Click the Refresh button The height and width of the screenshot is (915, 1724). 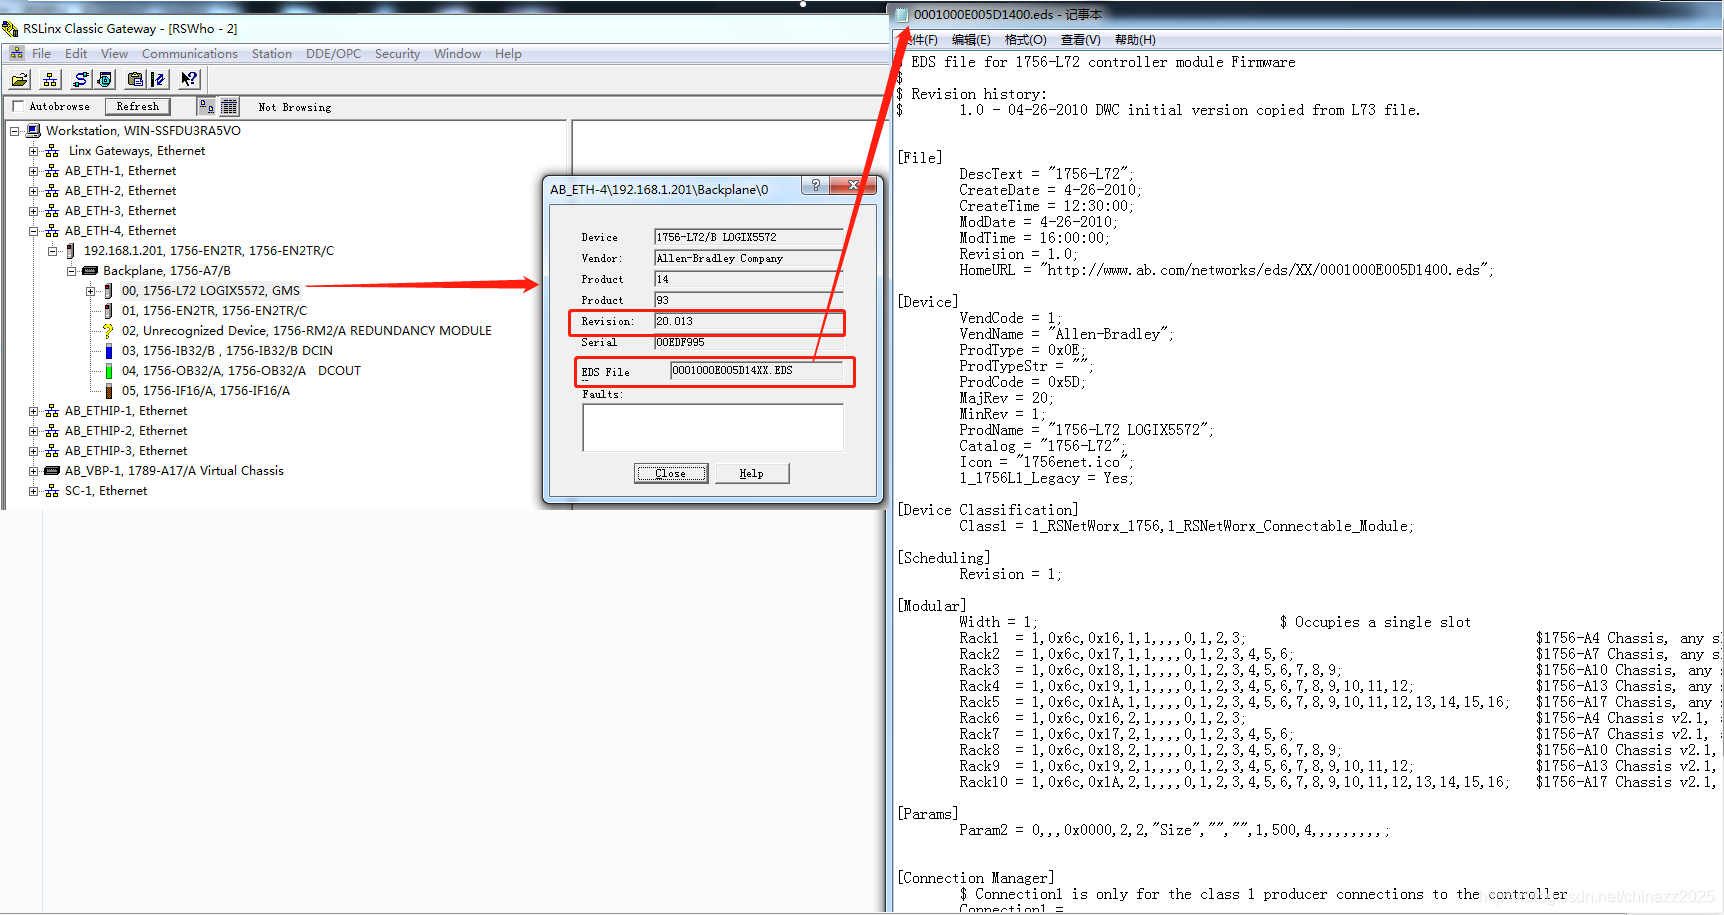click(138, 106)
